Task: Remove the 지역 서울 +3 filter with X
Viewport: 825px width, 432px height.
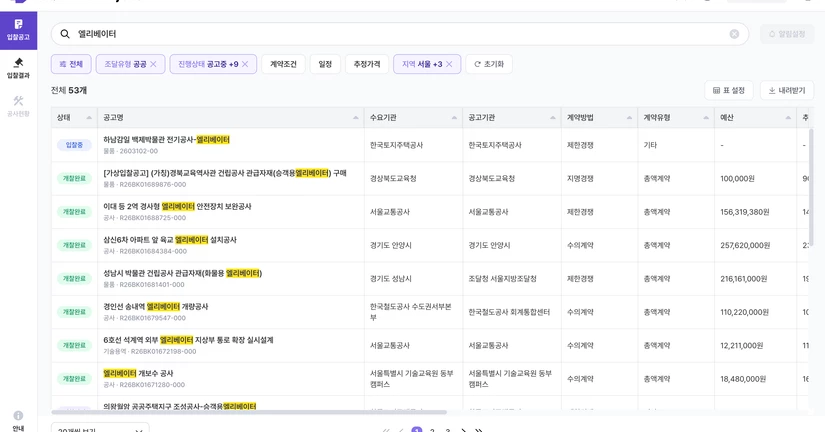Action: [449, 64]
